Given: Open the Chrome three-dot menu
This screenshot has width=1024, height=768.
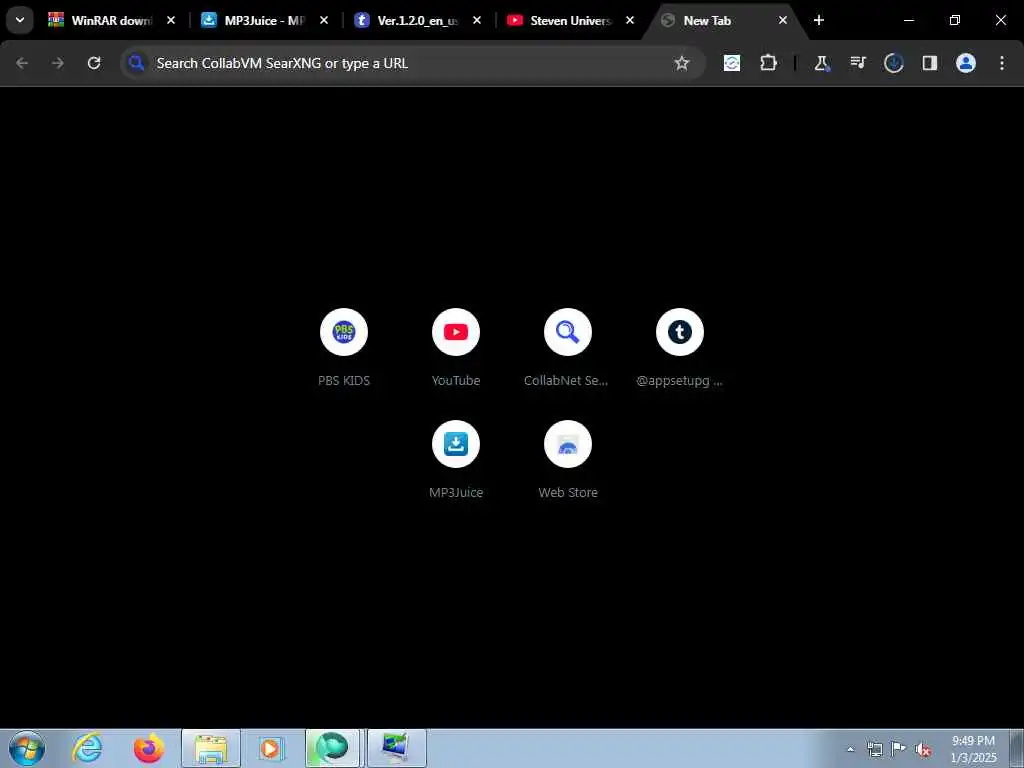Looking at the screenshot, I should [x=1002, y=63].
